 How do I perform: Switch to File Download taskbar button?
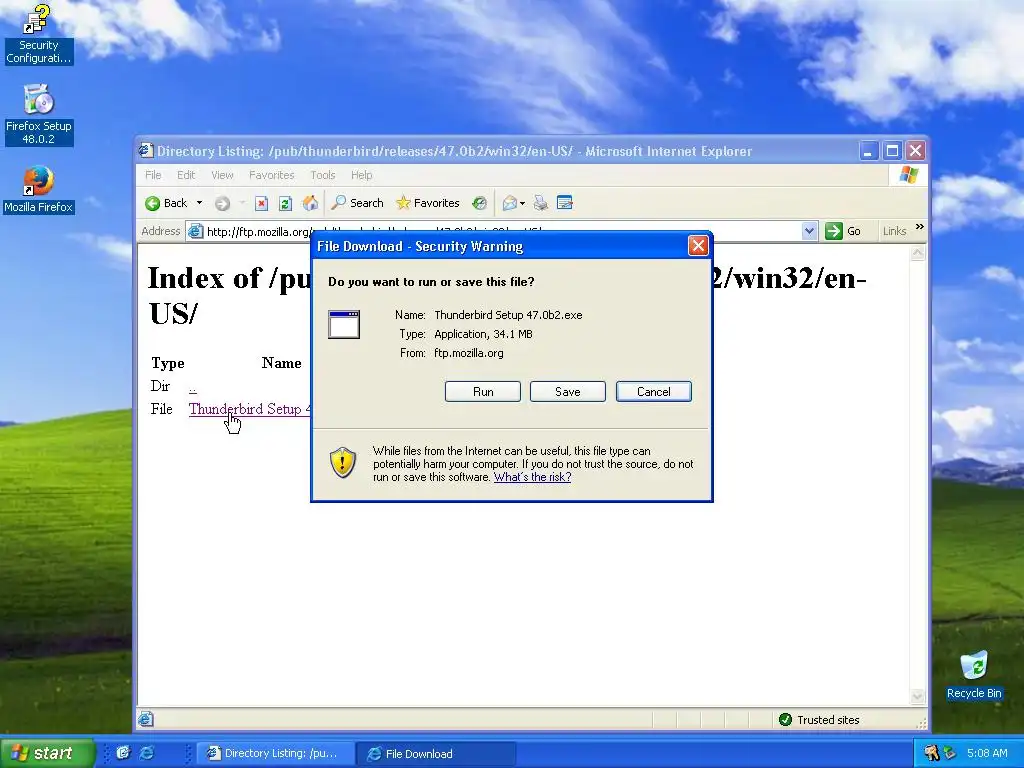pos(435,754)
